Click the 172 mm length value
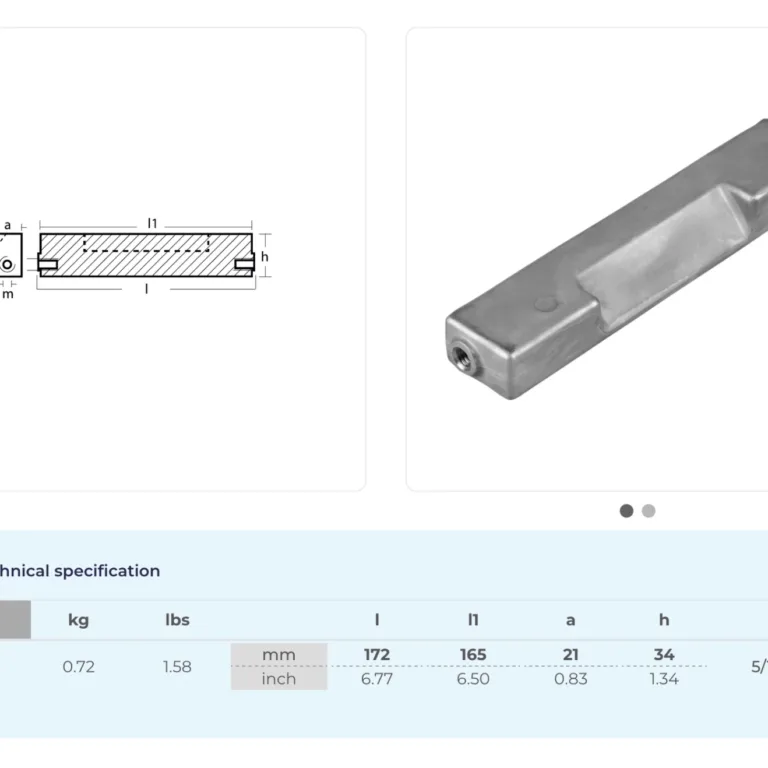The image size is (768, 768). (377, 655)
